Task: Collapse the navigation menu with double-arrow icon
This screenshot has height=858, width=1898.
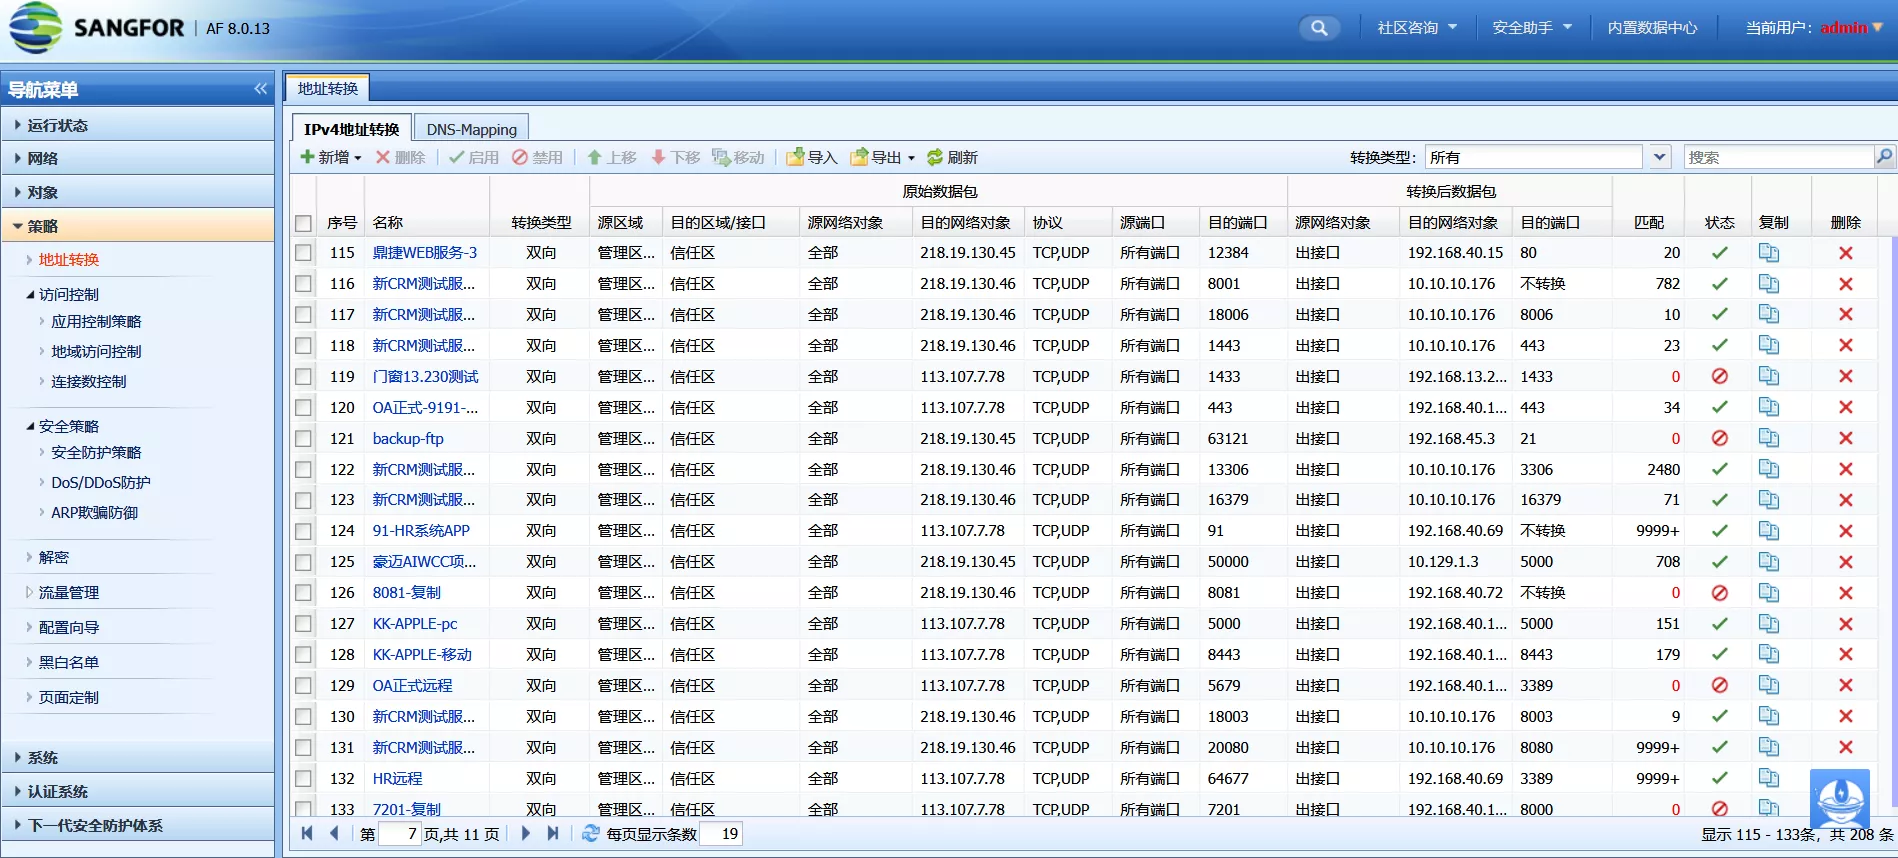Action: pyautogui.click(x=260, y=89)
